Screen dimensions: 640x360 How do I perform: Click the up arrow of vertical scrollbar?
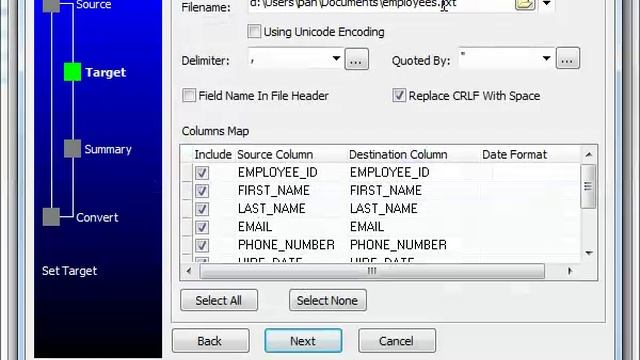[x=589, y=155]
